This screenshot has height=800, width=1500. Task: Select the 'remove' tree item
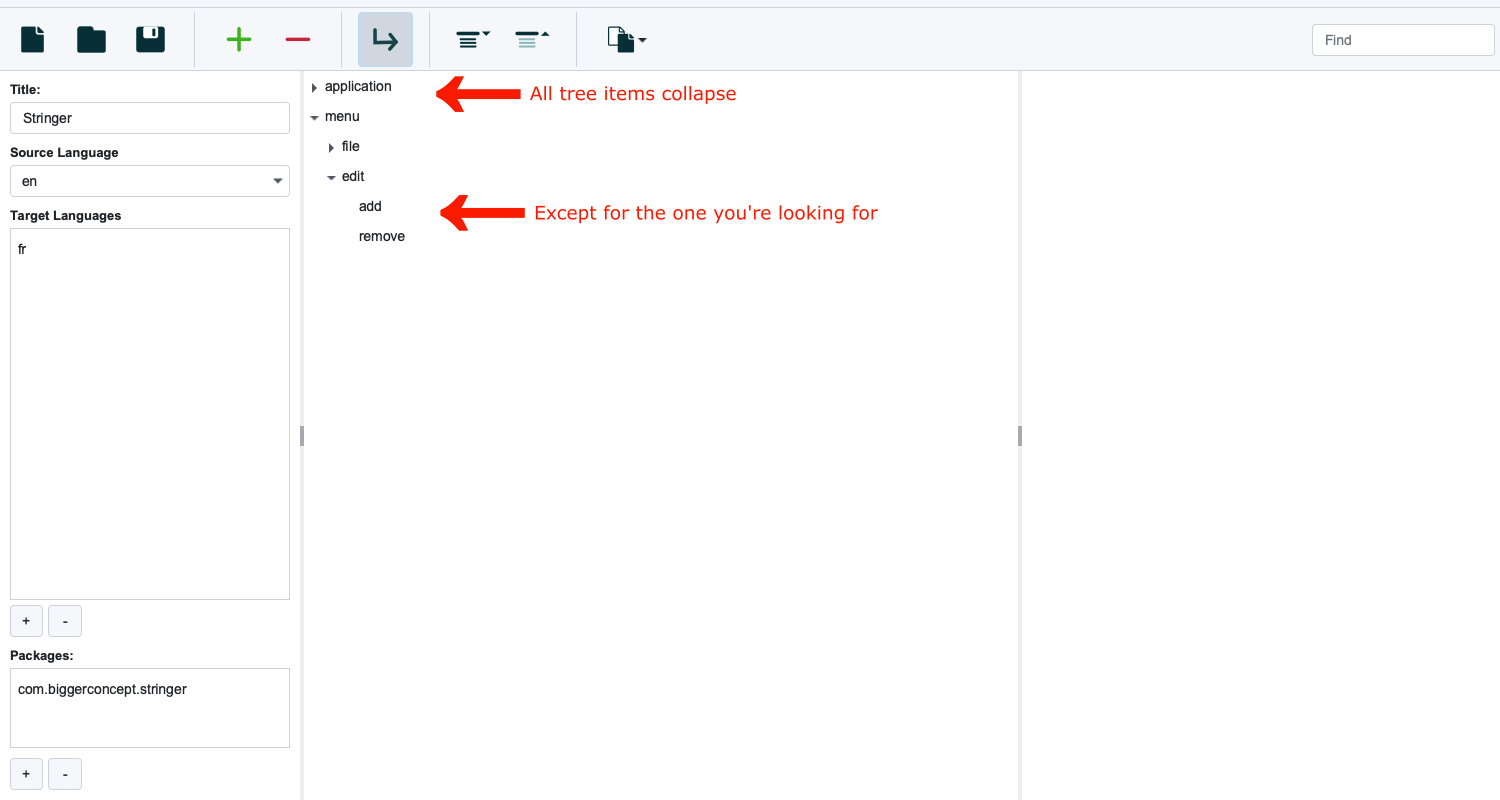pyautogui.click(x=382, y=236)
